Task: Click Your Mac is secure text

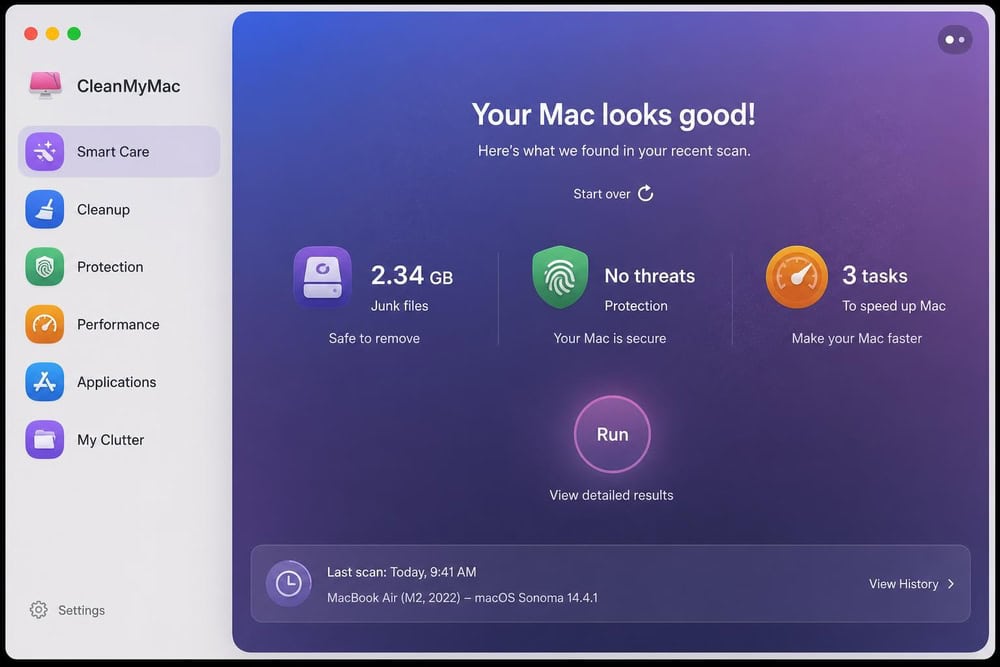Action: click(x=610, y=339)
